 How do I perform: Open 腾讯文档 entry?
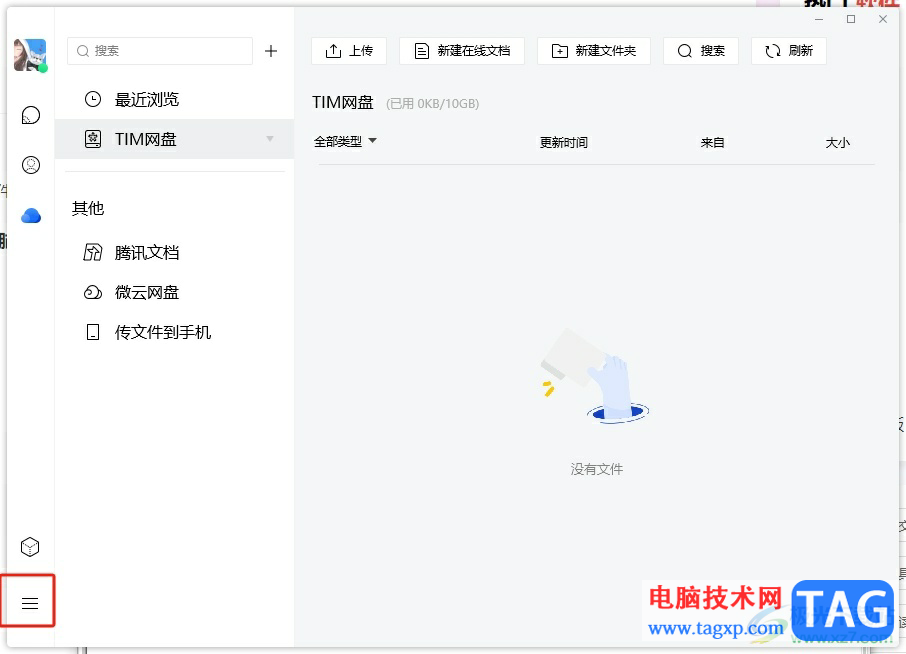[174, 252]
